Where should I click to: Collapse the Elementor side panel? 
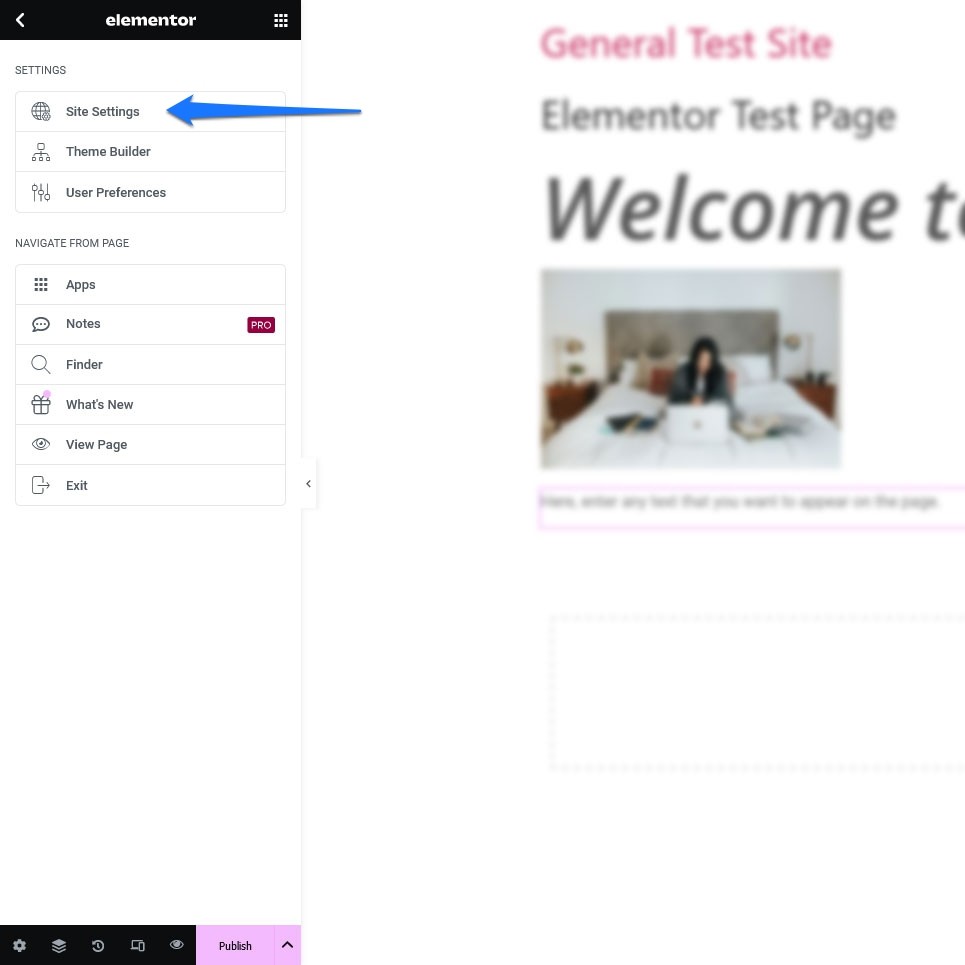308,484
